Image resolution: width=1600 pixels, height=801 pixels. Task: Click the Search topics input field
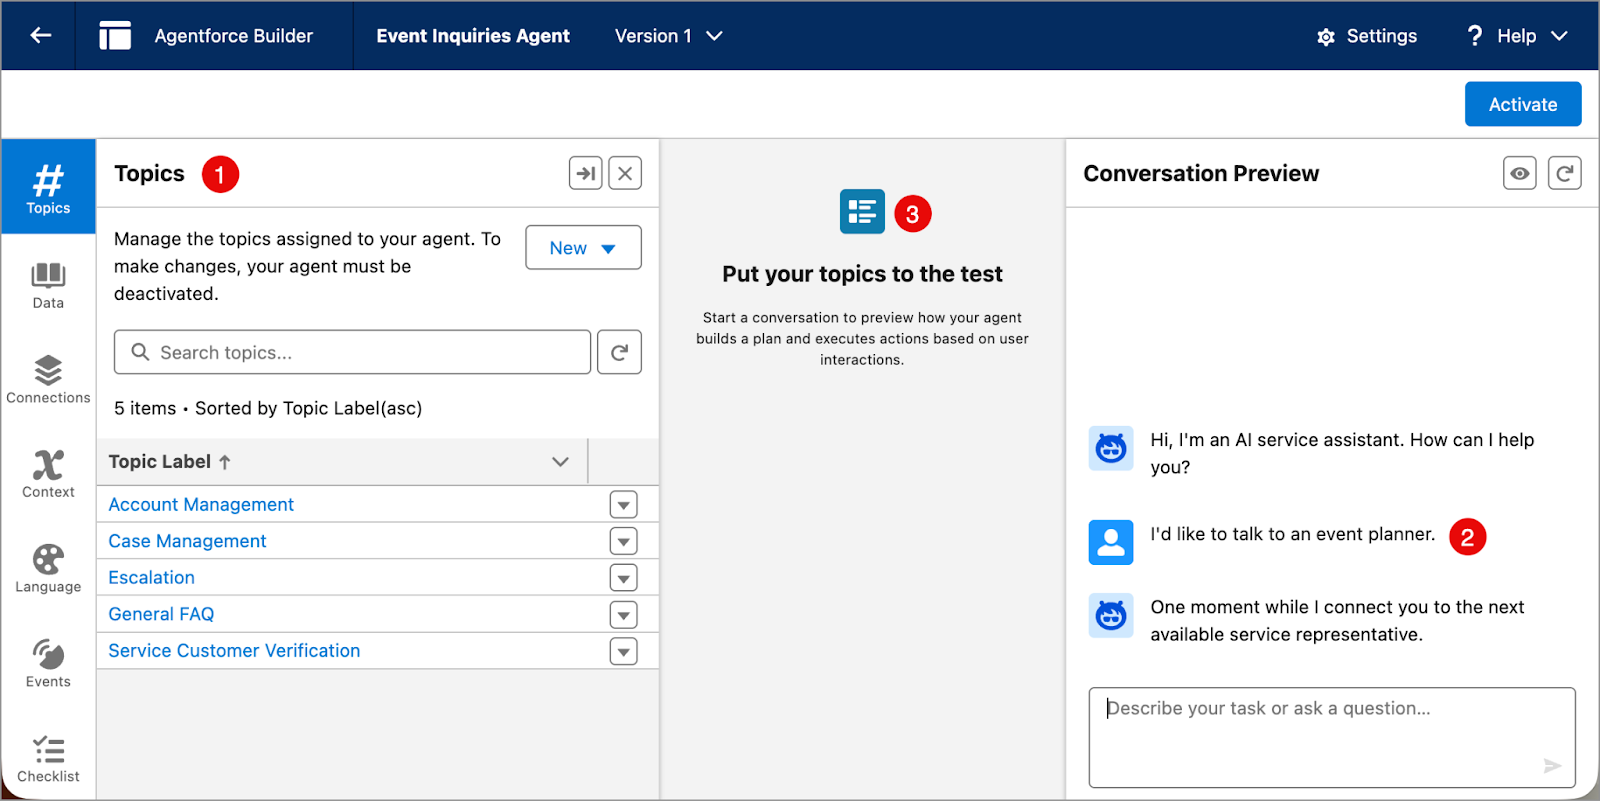pos(352,352)
